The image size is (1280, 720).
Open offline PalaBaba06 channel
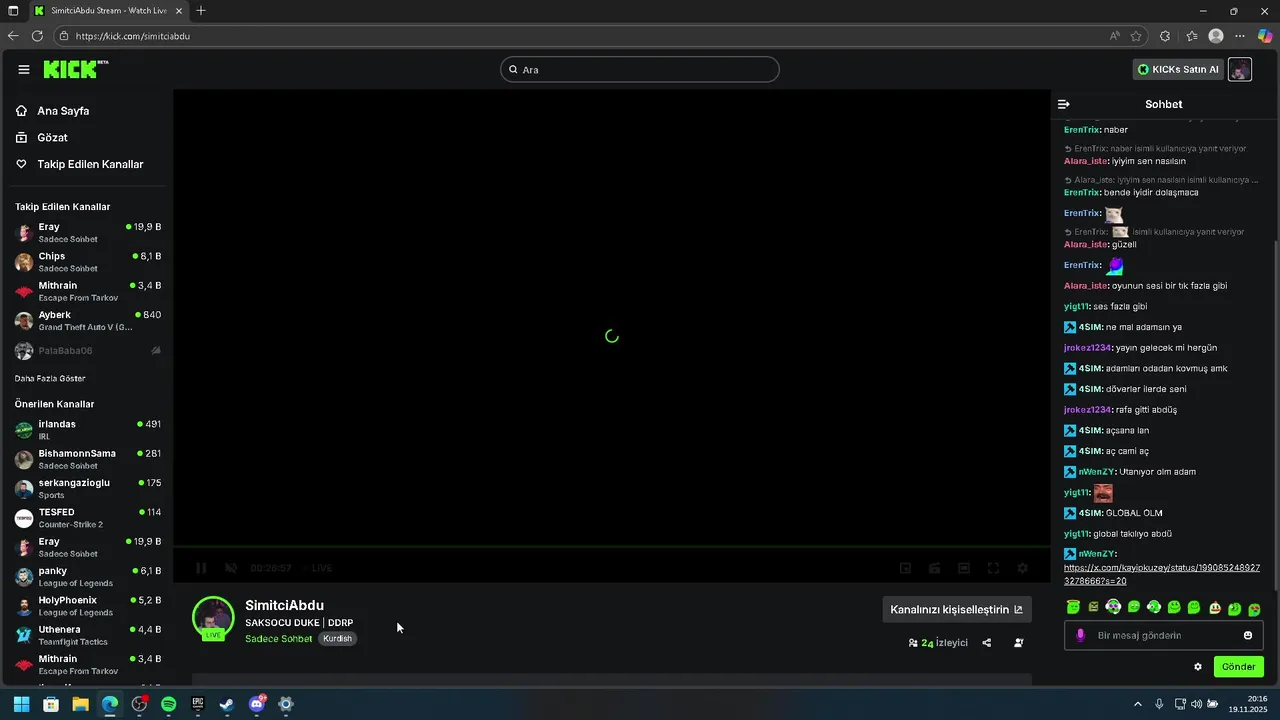point(88,351)
